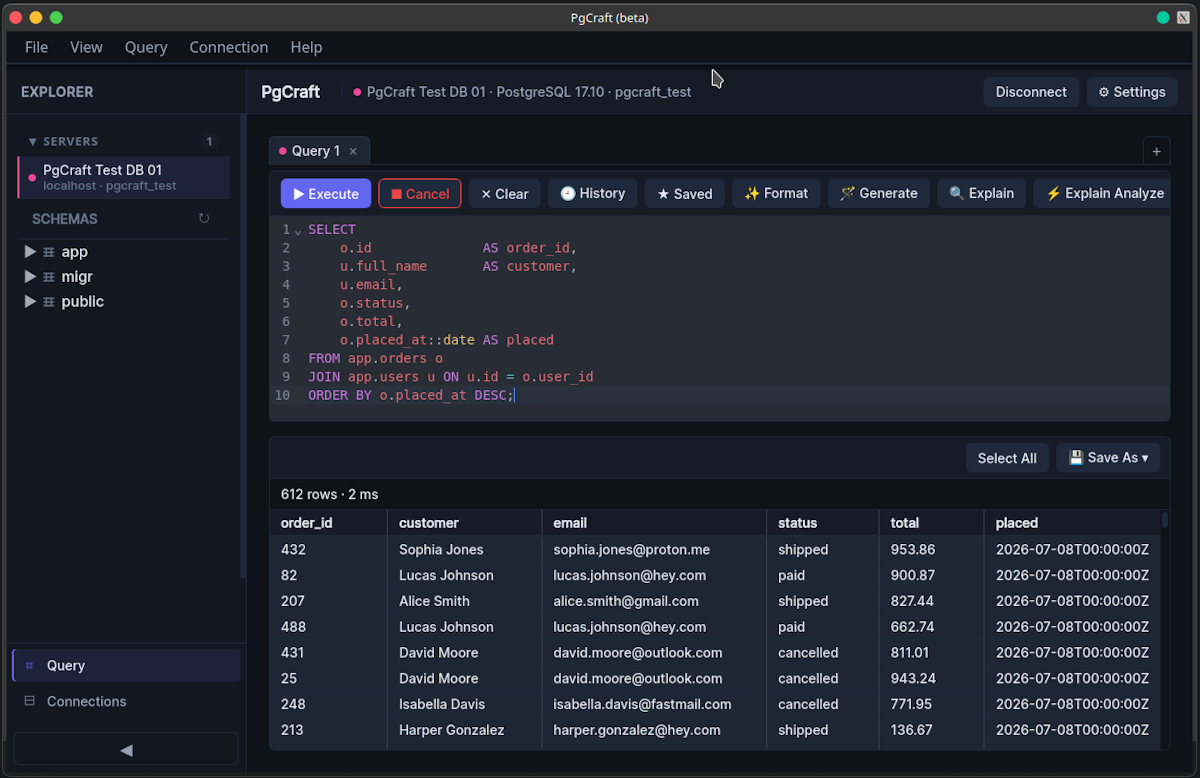Select the Sophia Jones cell

[464, 550]
